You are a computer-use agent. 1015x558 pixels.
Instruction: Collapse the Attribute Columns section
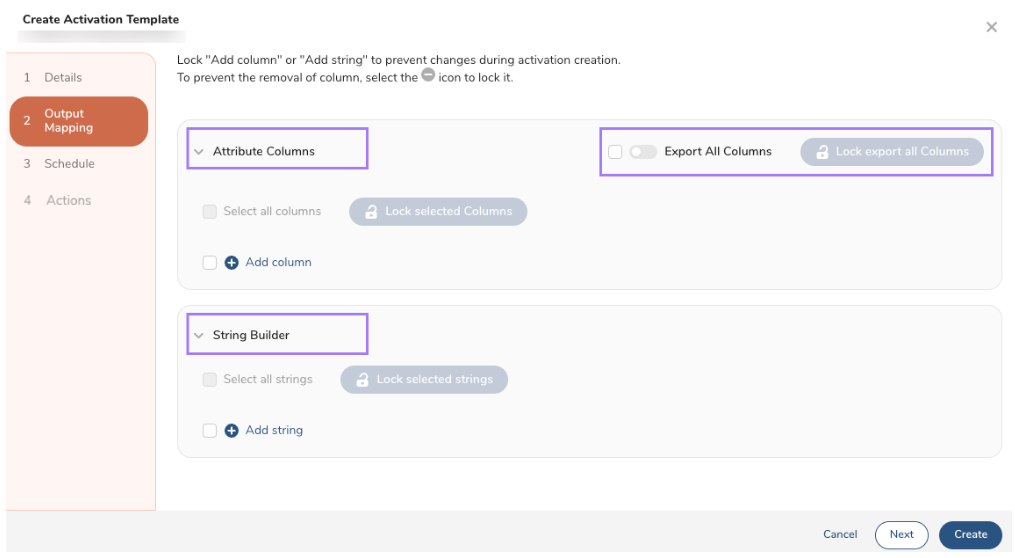tap(198, 152)
